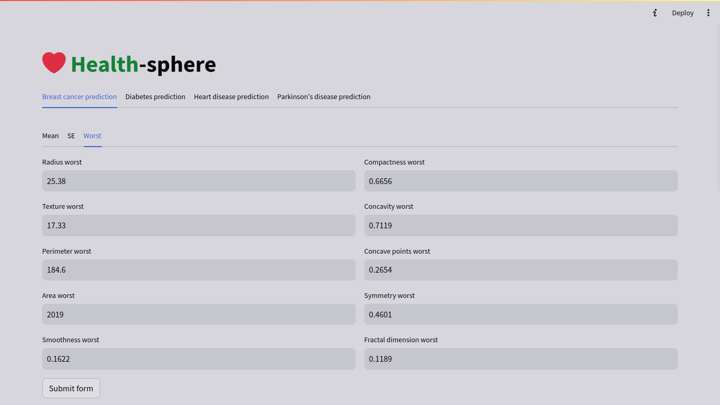Click the Fractal dimension worst input
This screenshot has width=720, height=405.
pos(520,359)
